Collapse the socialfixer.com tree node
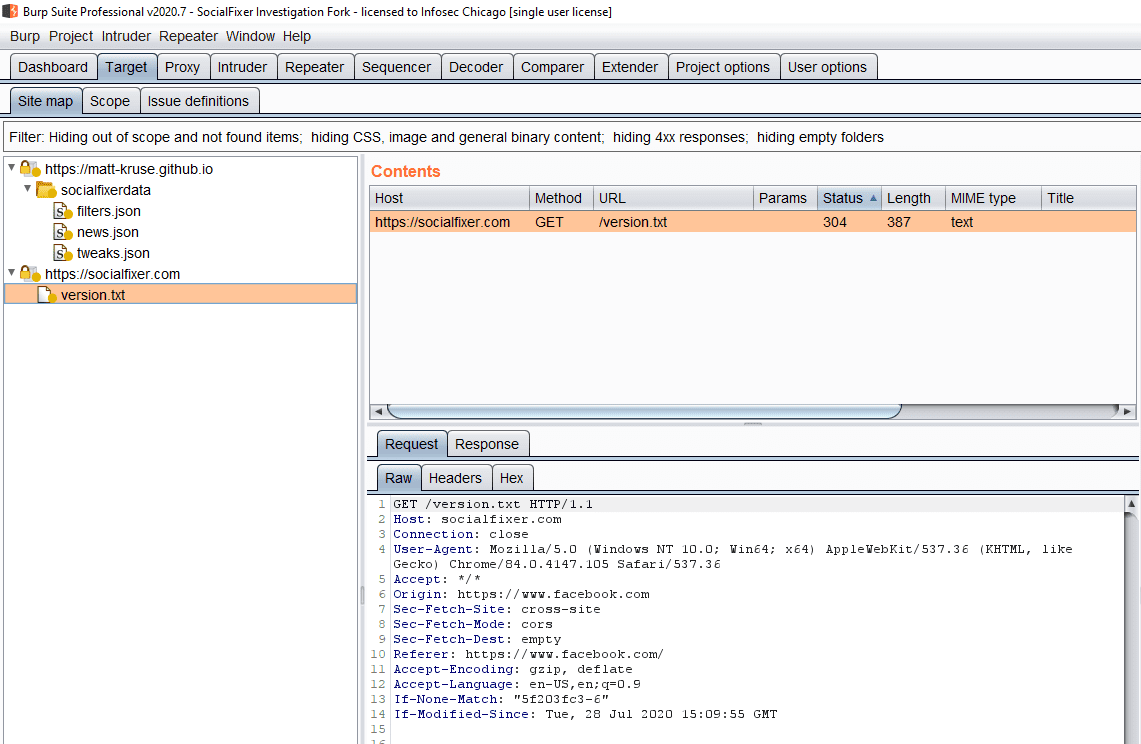The width and height of the screenshot is (1141, 744). point(12,273)
